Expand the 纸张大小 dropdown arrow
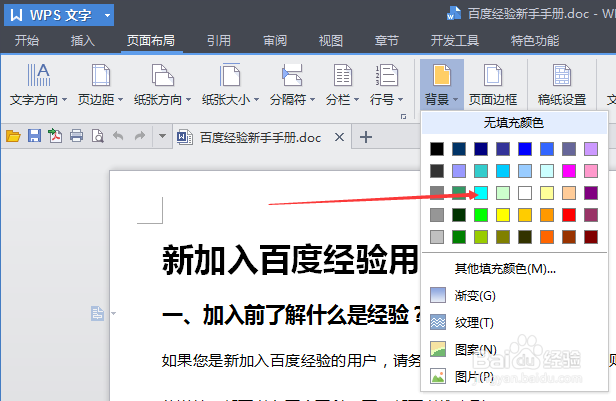Viewport: 616px width, 401px height. [x=256, y=100]
